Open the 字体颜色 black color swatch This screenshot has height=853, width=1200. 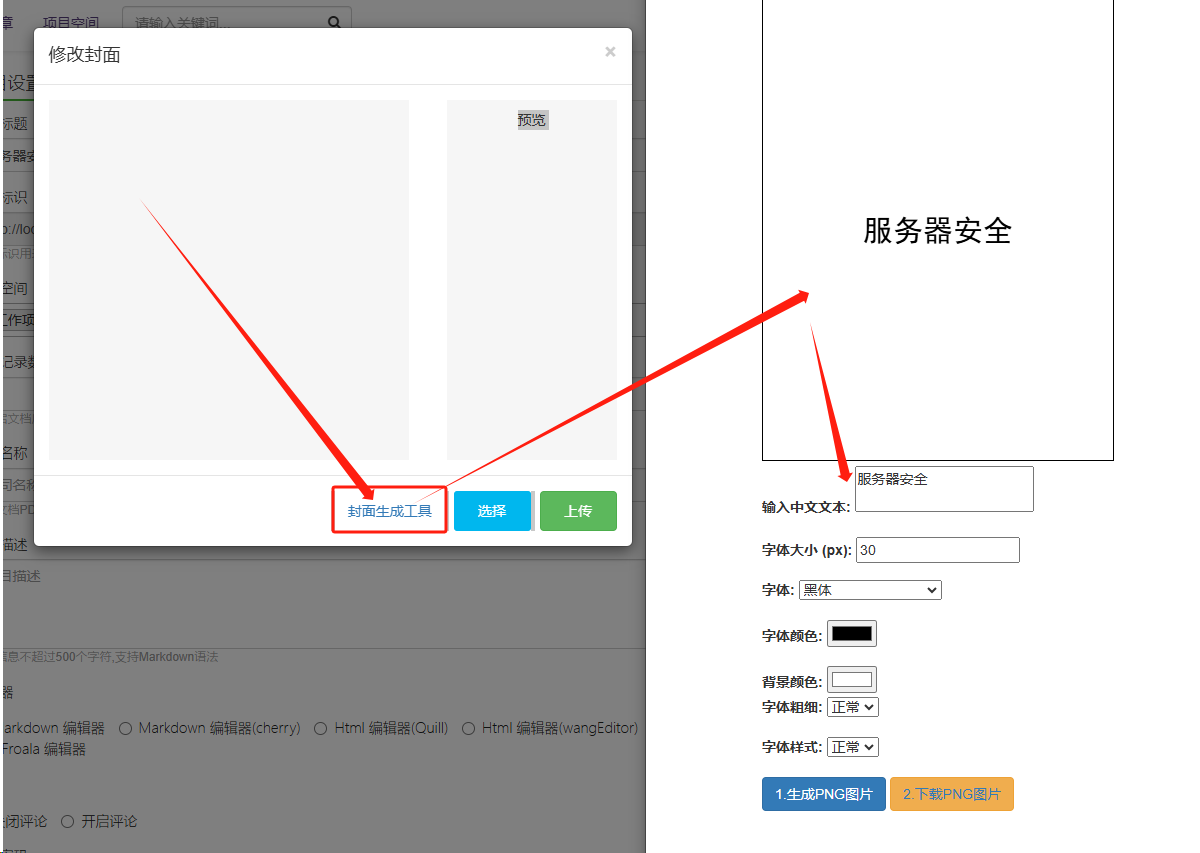pyautogui.click(x=851, y=634)
